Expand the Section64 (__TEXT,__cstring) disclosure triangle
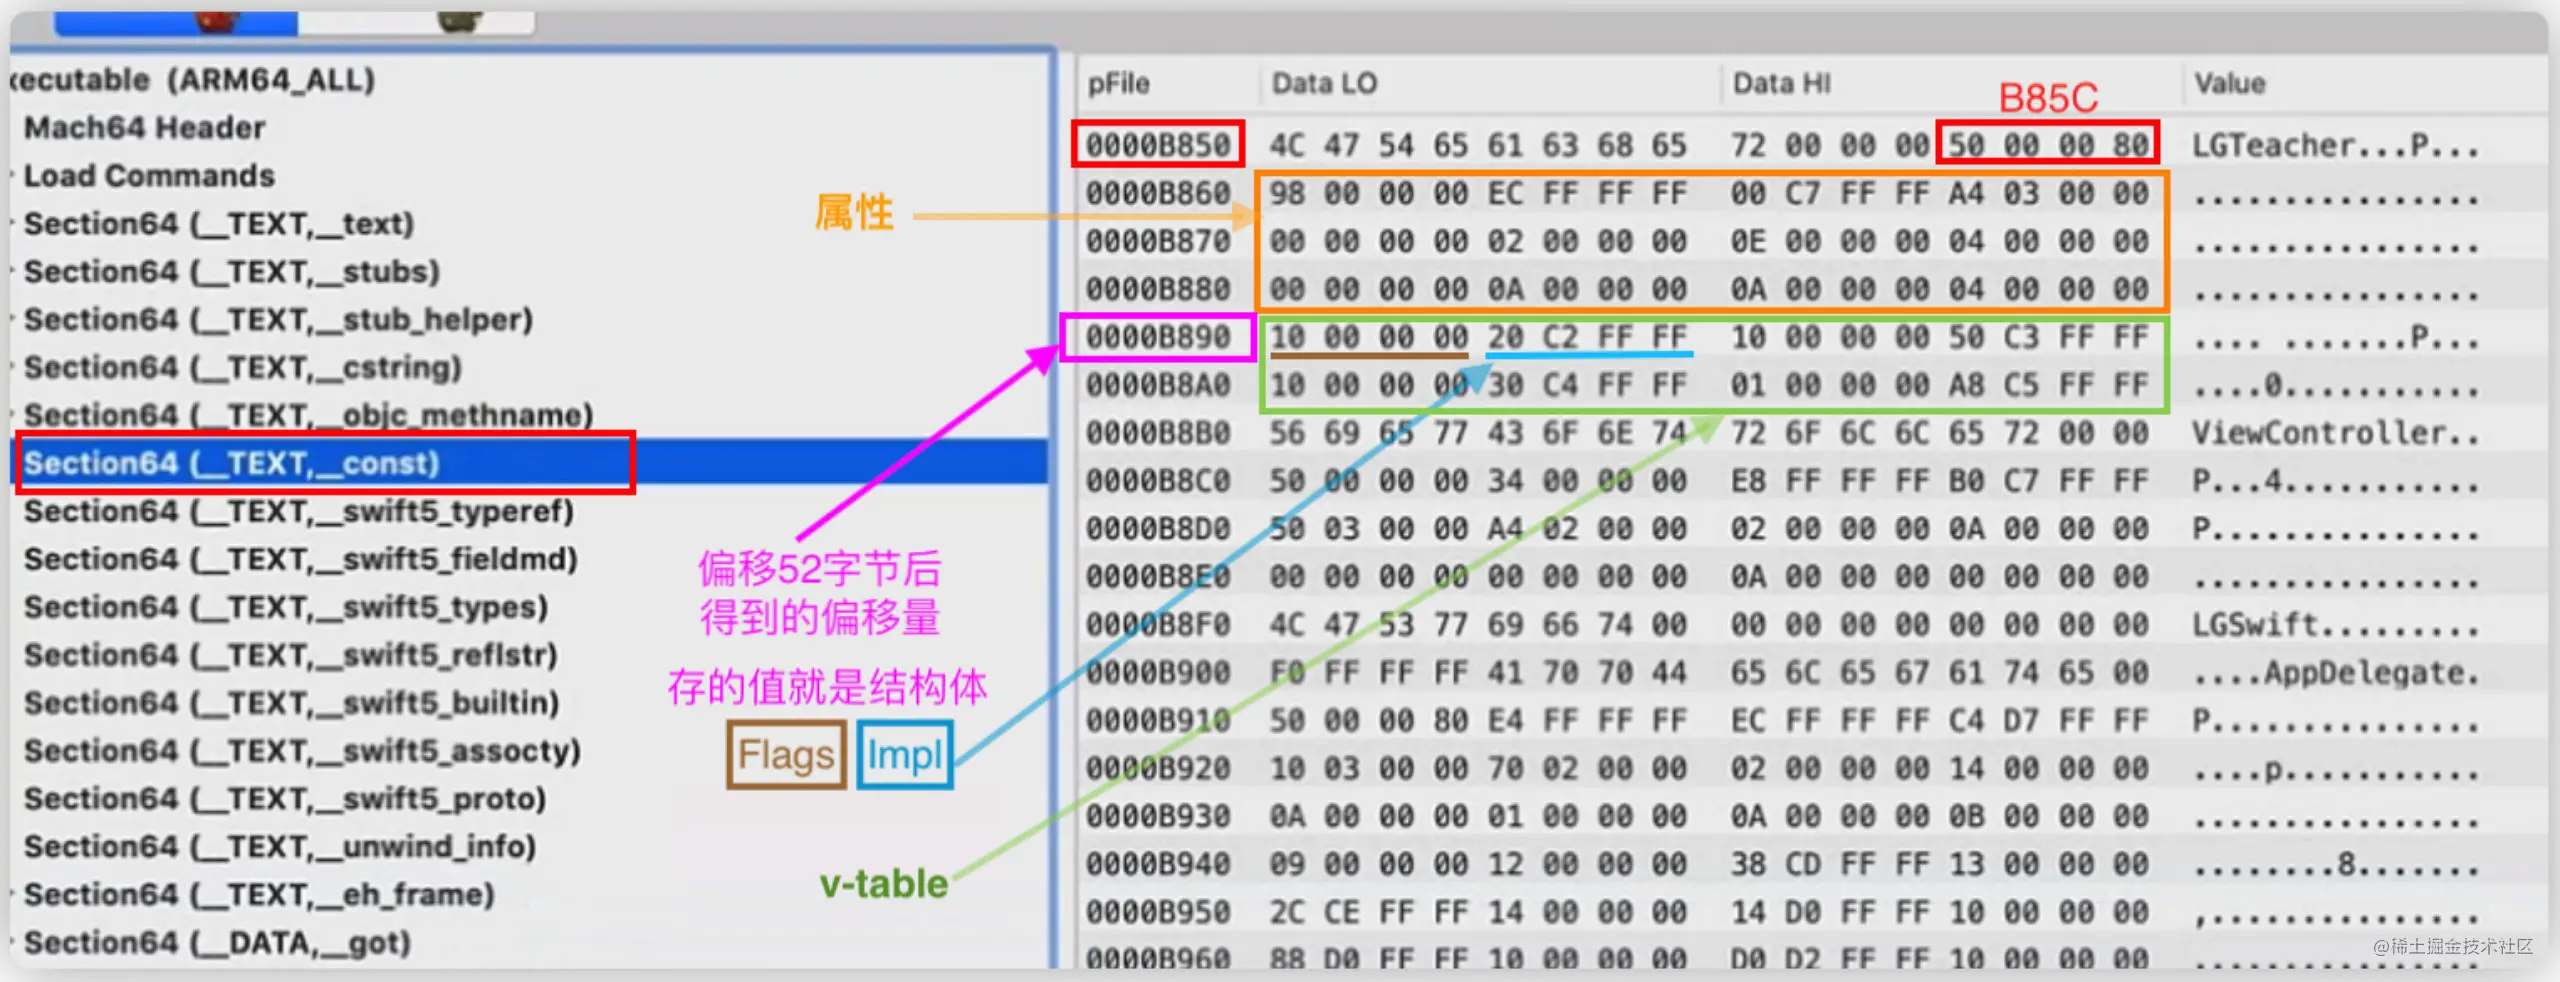This screenshot has width=2560, height=982. [12, 368]
